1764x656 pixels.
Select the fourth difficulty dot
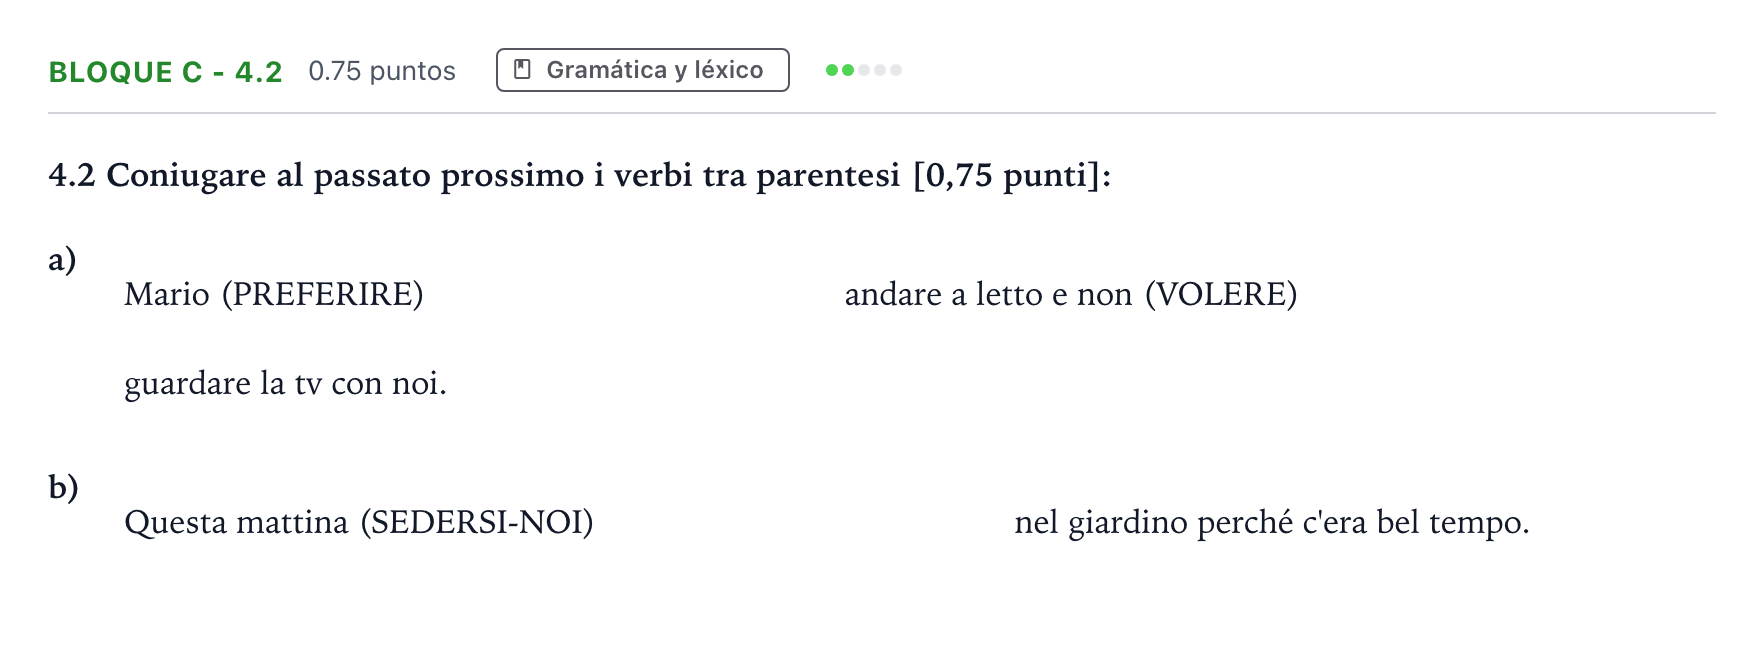point(880,70)
